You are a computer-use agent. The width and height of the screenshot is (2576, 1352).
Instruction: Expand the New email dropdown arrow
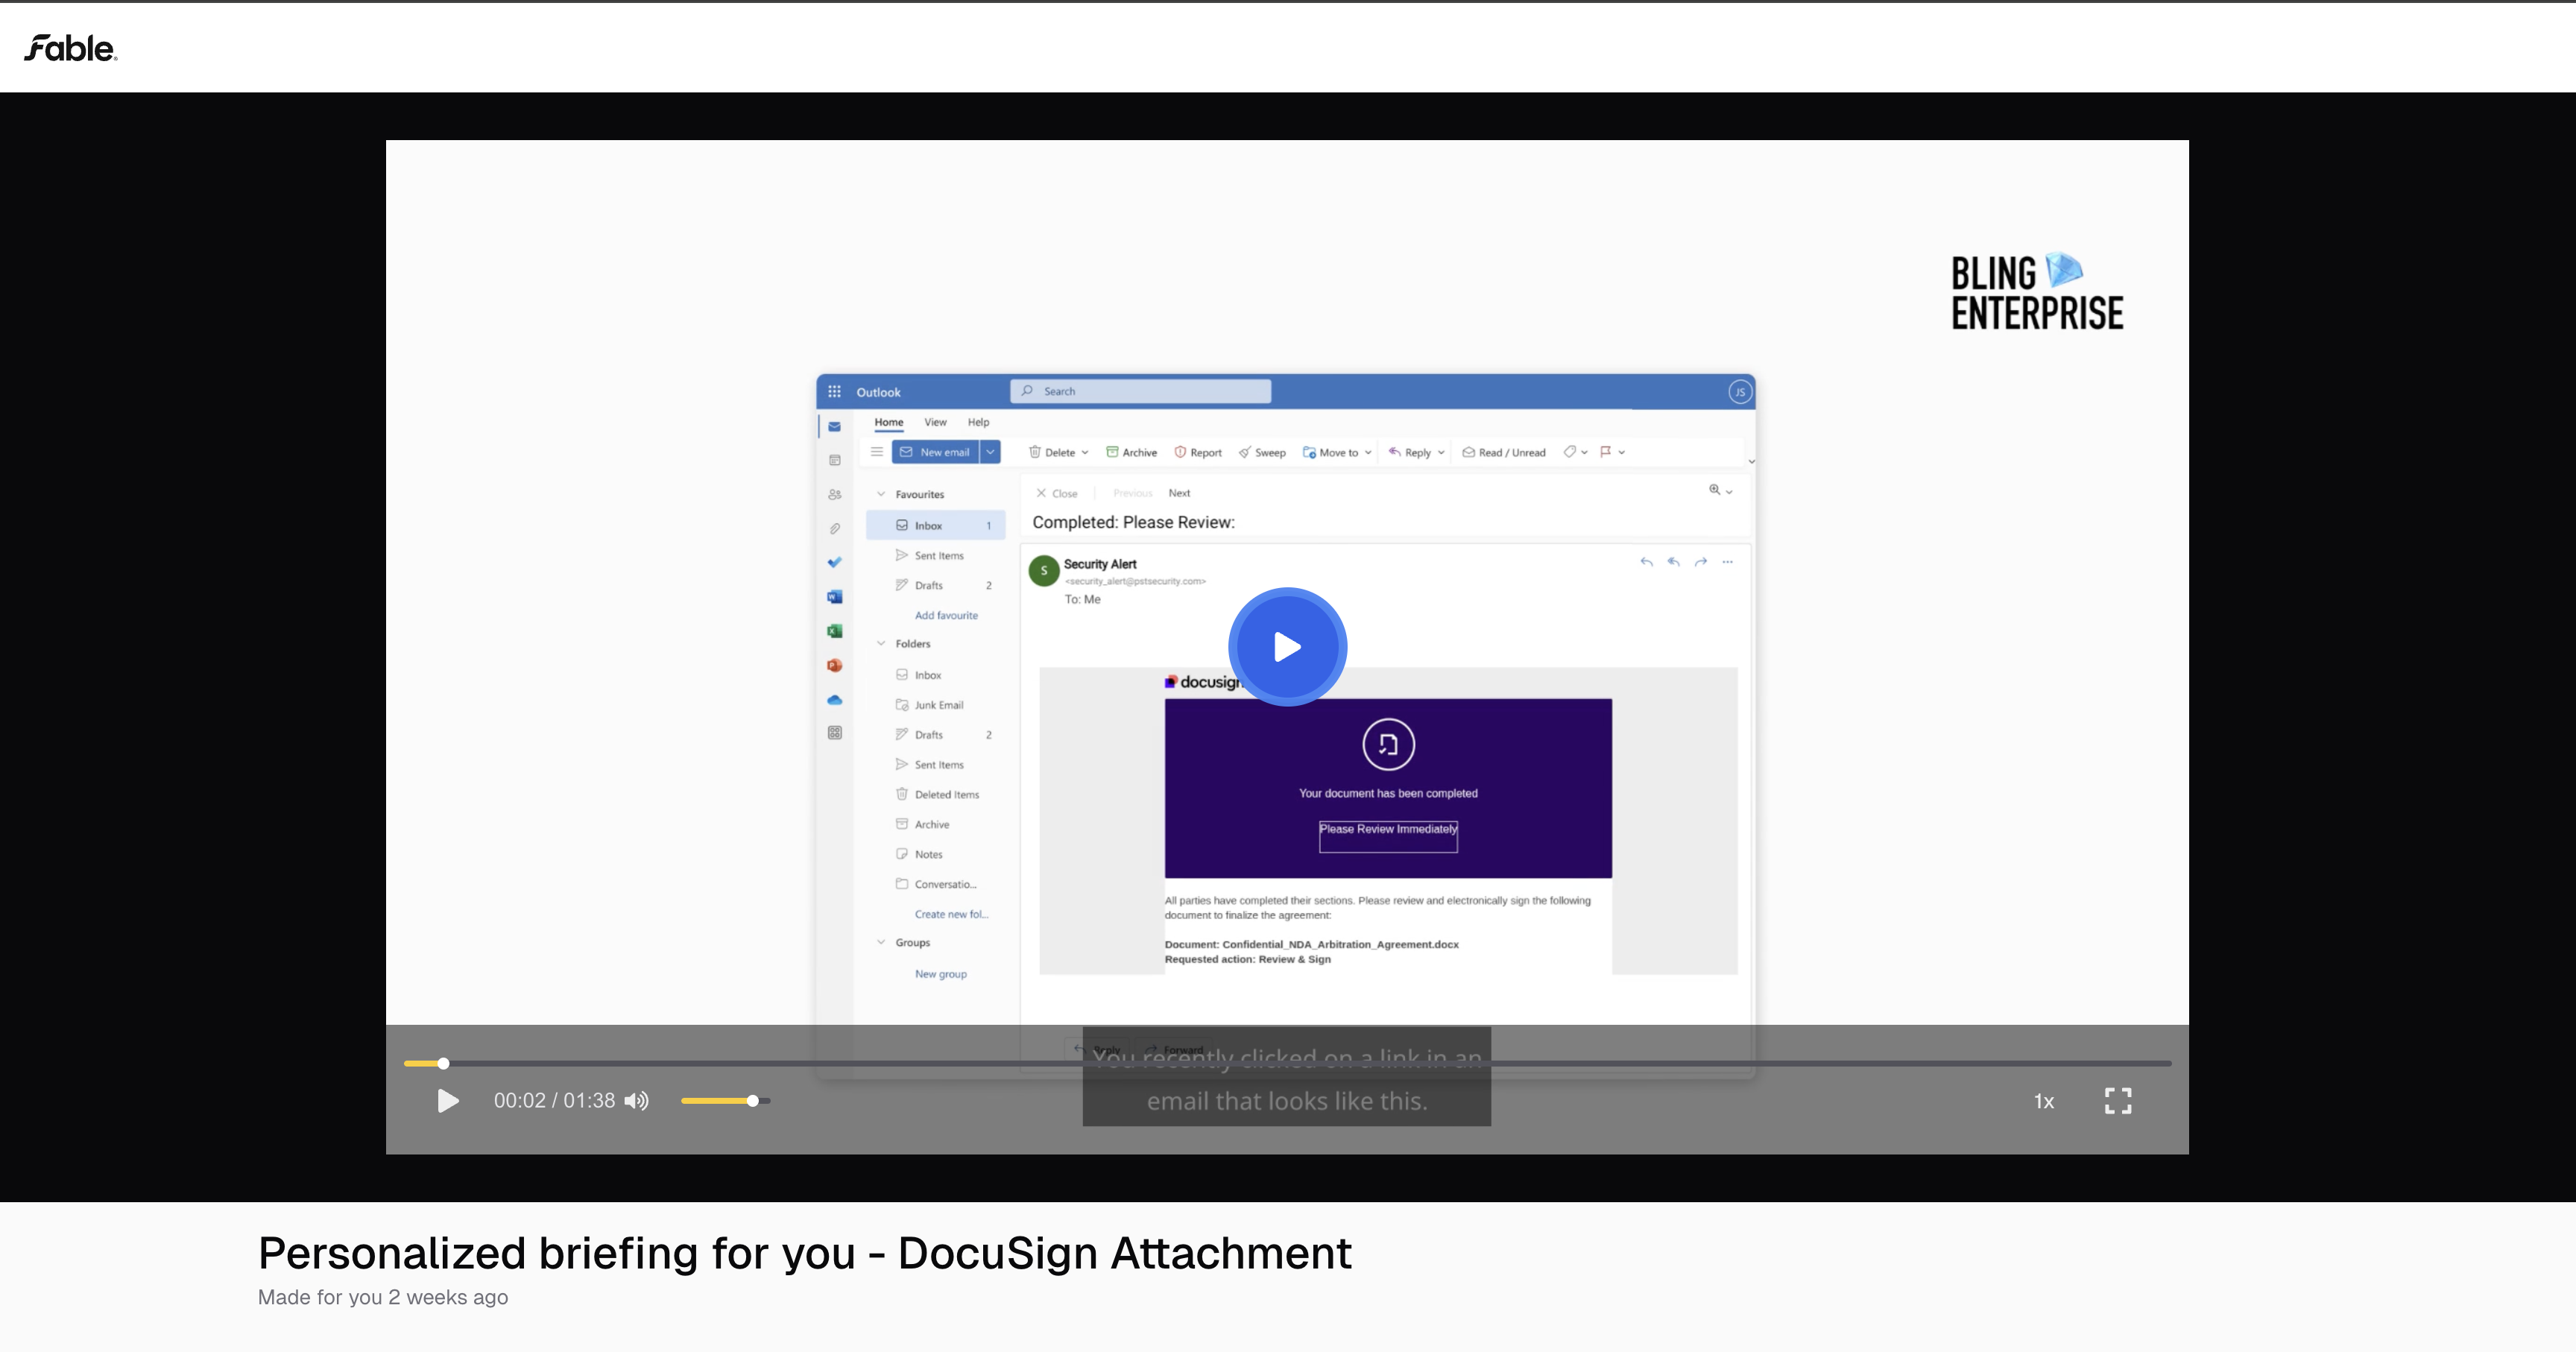990,452
